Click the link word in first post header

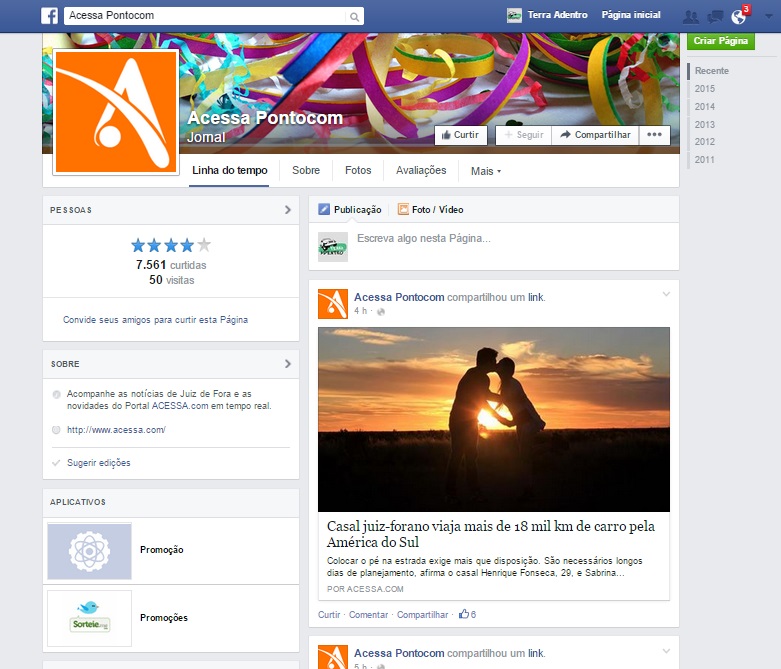click(535, 297)
